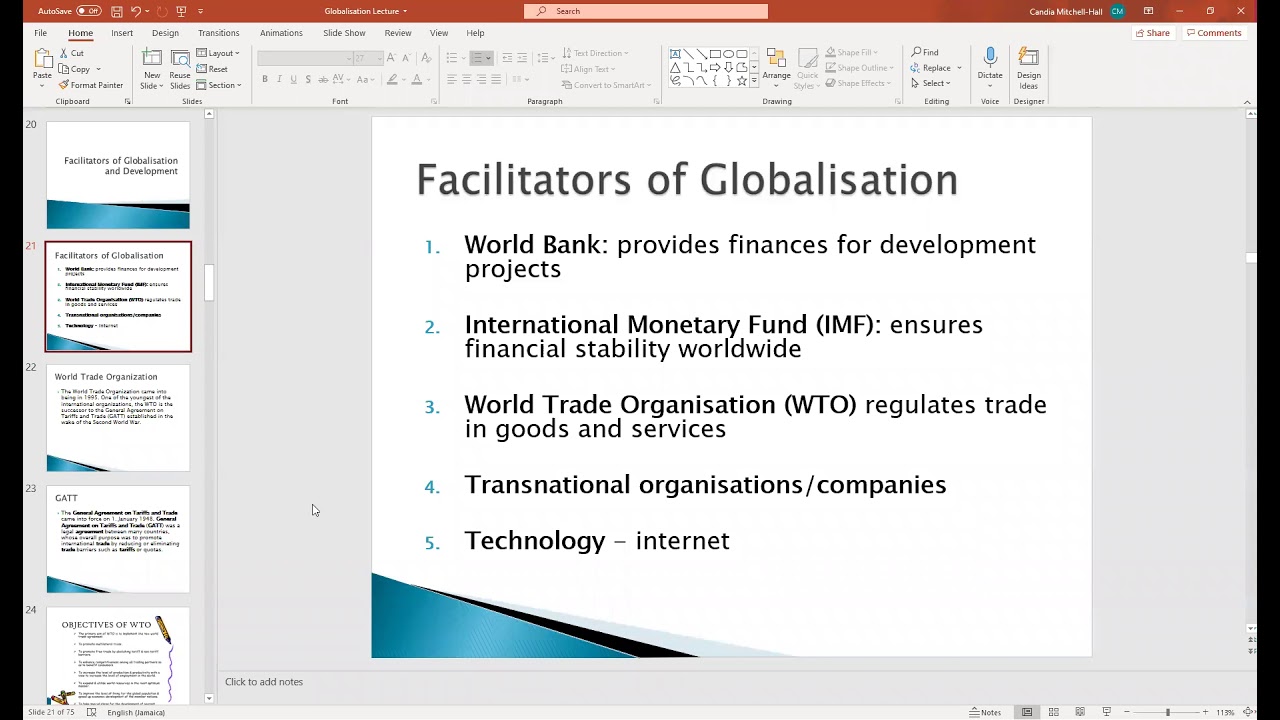Click the Comments button
This screenshot has height=720, width=1280.
1213,33
